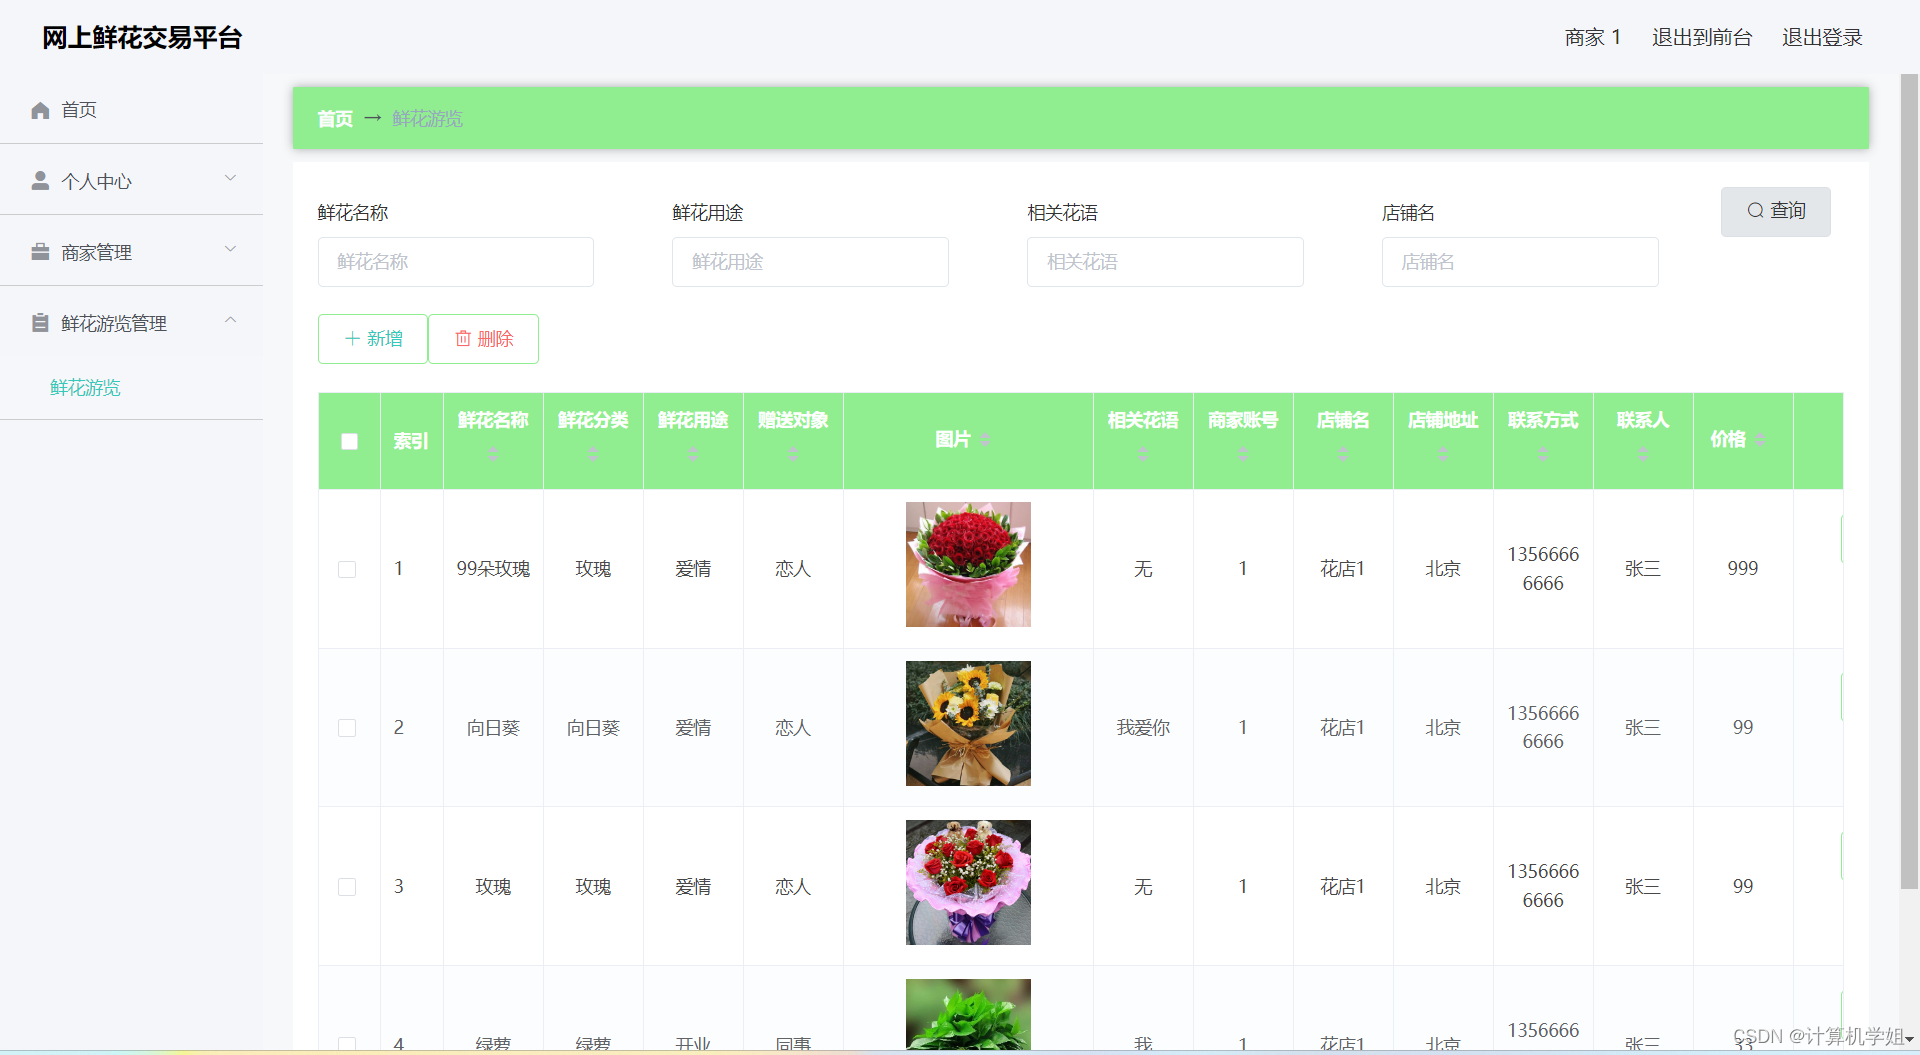Image resolution: width=1920 pixels, height=1055 pixels.
Task: Click the sort arrows under 相关花语 header
Action: click(x=1143, y=454)
